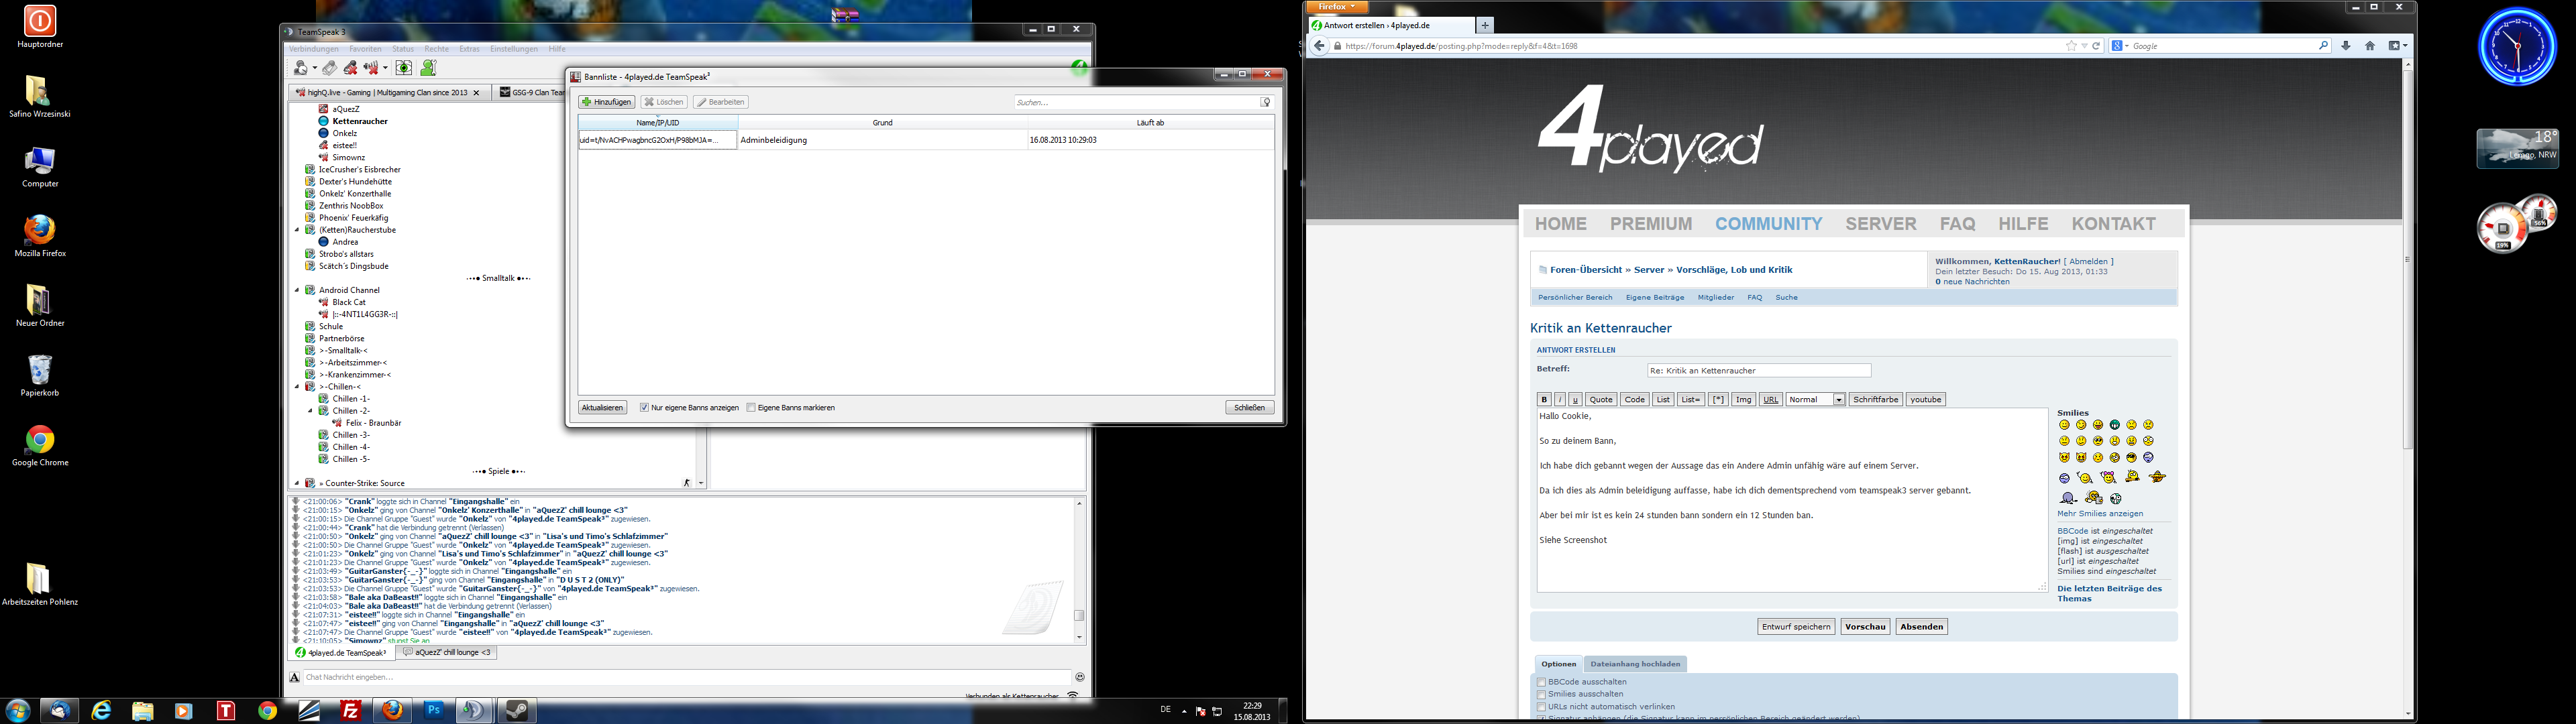The height and width of the screenshot is (724, 2576).
Task: Click the text format 'A' icon beside chat input
Action: (x=295, y=677)
